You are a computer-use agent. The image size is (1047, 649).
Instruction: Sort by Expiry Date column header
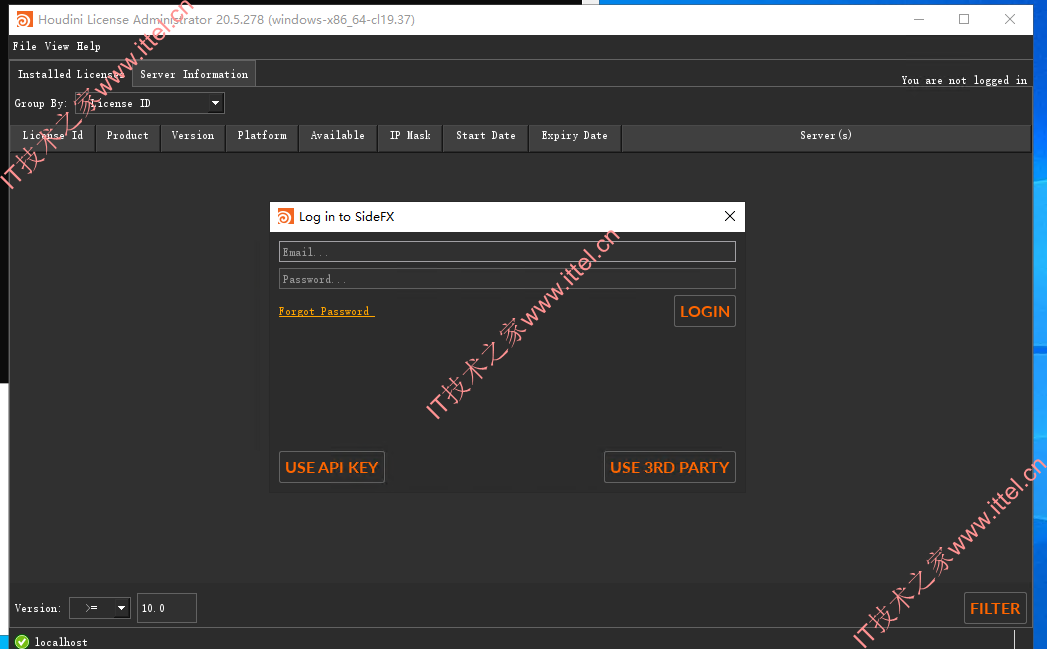coord(575,136)
